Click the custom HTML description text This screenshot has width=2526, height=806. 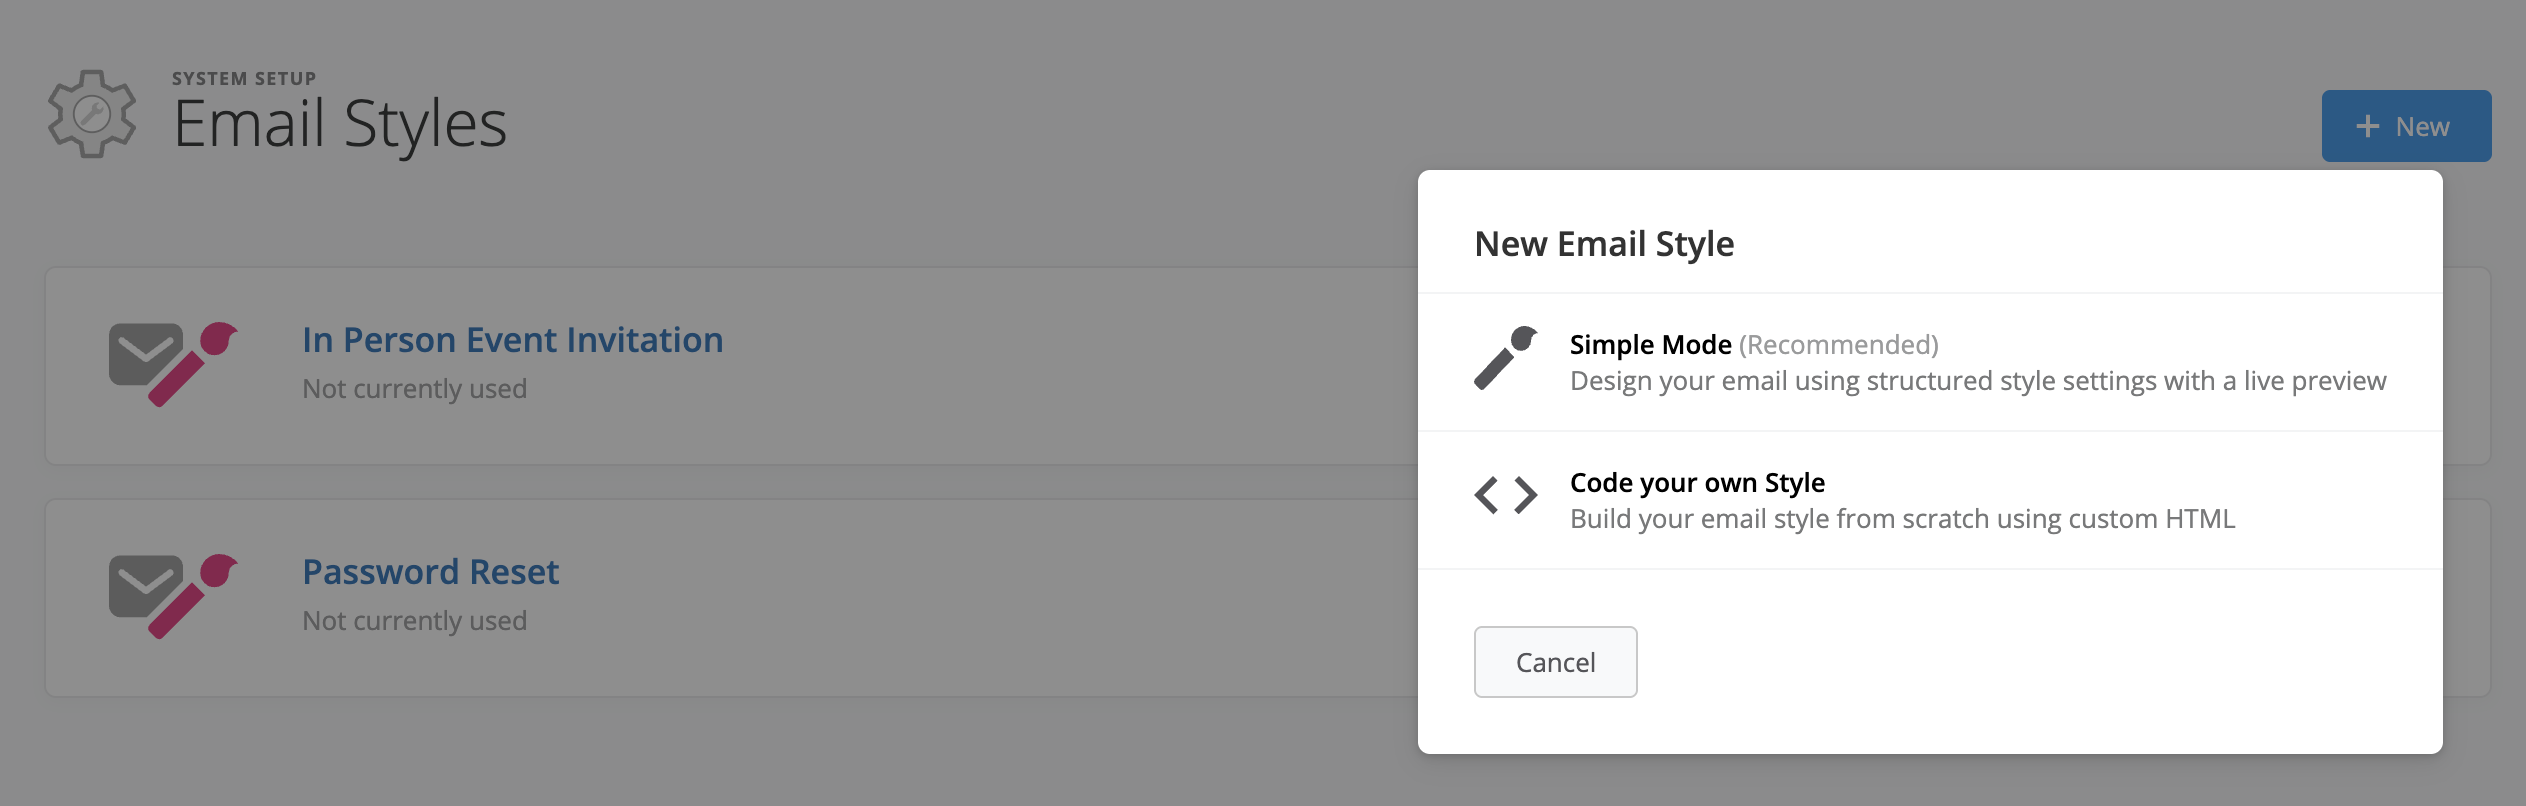pyautogui.click(x=1902, y=519)
